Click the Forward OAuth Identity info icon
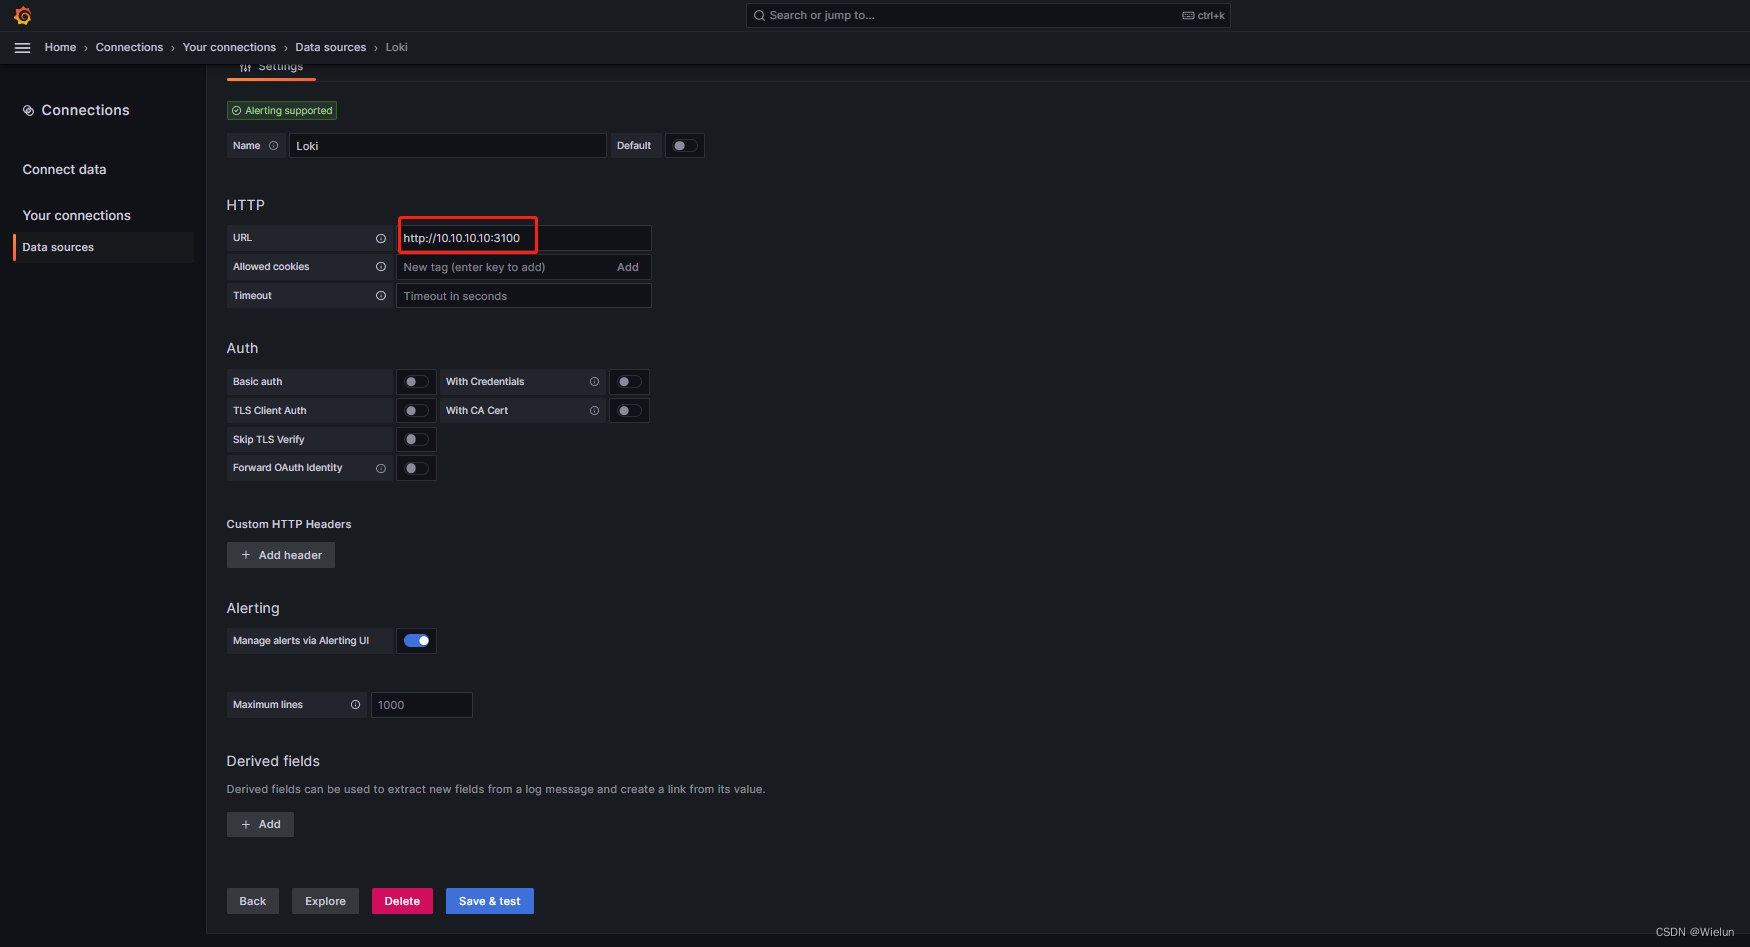 381,469
